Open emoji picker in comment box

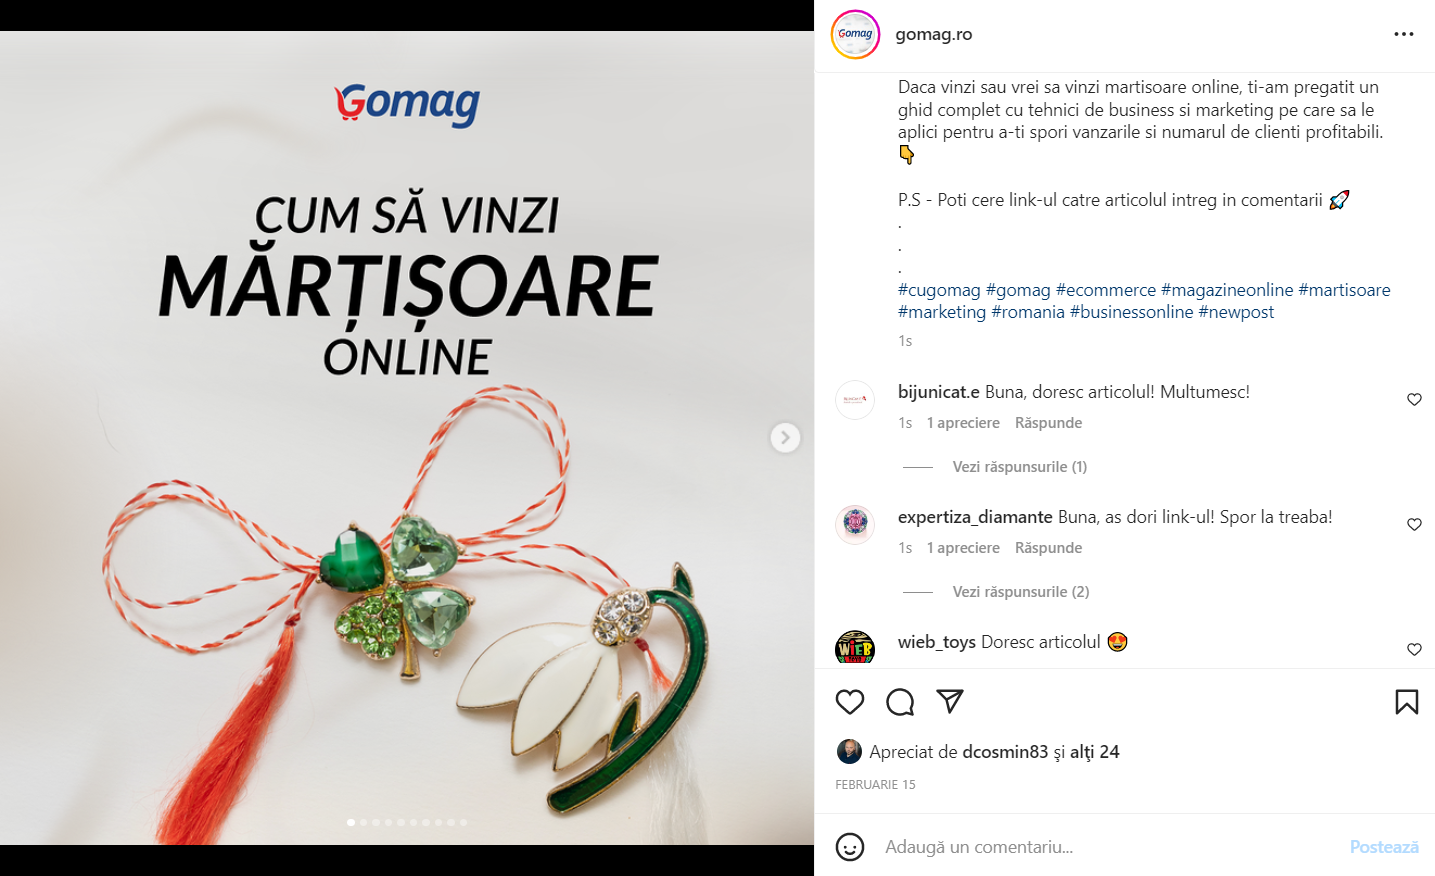tap(850, 847)
